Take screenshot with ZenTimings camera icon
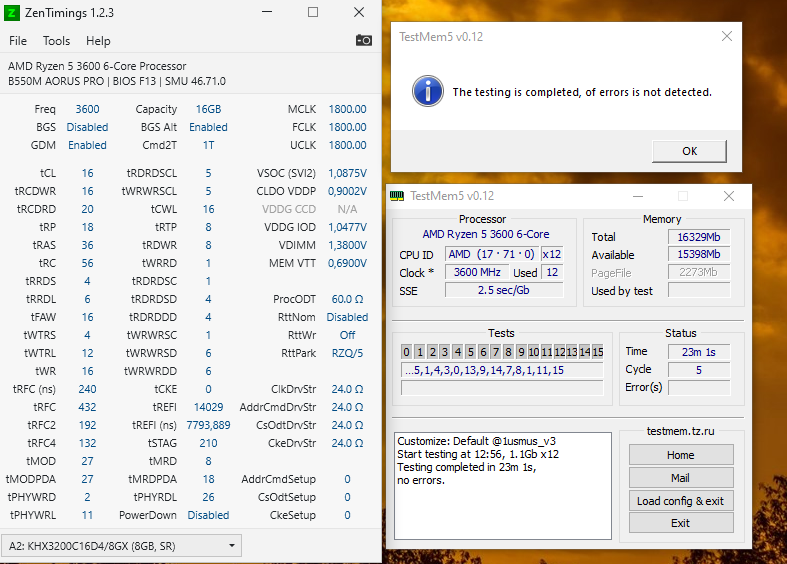This screenshot has height=564, width=787. point(364,40)
